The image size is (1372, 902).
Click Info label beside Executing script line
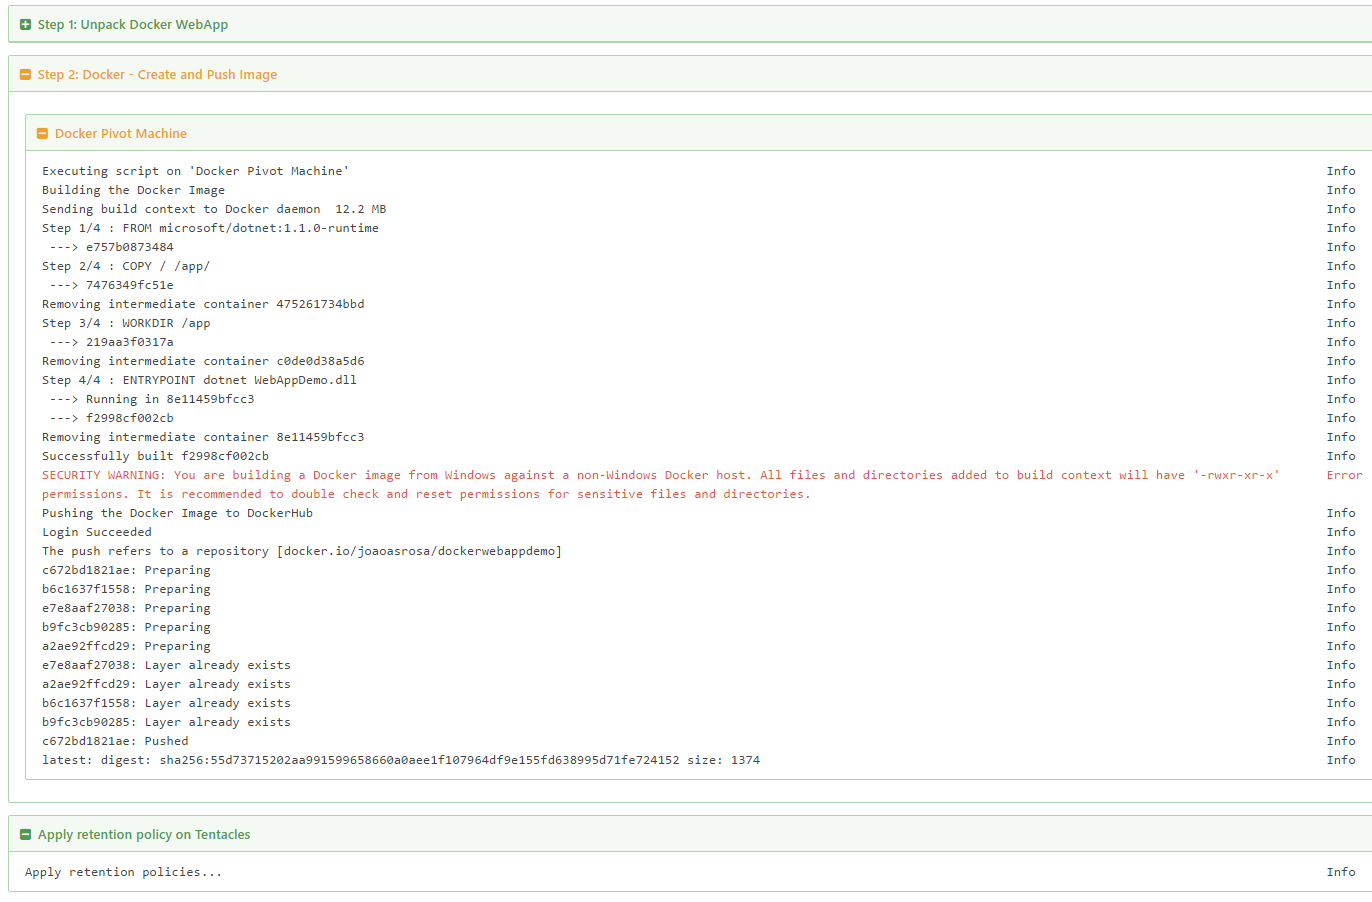(1341, 171)
